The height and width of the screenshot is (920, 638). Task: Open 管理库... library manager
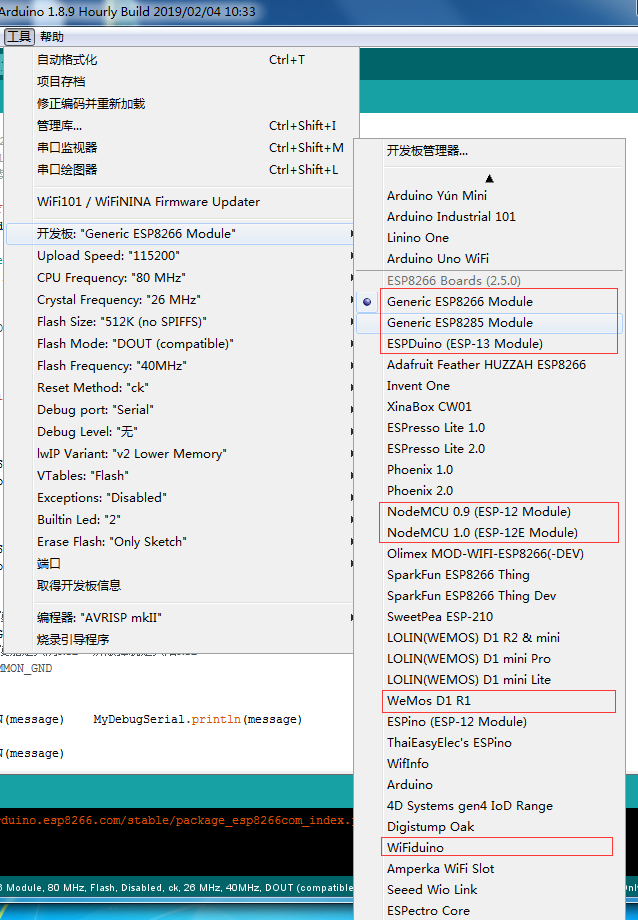click(x=180, y=126)
